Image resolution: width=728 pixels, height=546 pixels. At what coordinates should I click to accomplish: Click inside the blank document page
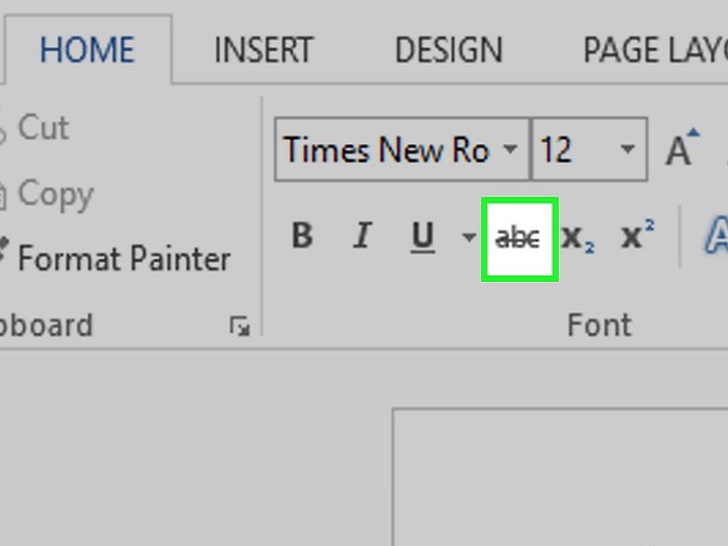pyautogui.click(x=560, y=480)
